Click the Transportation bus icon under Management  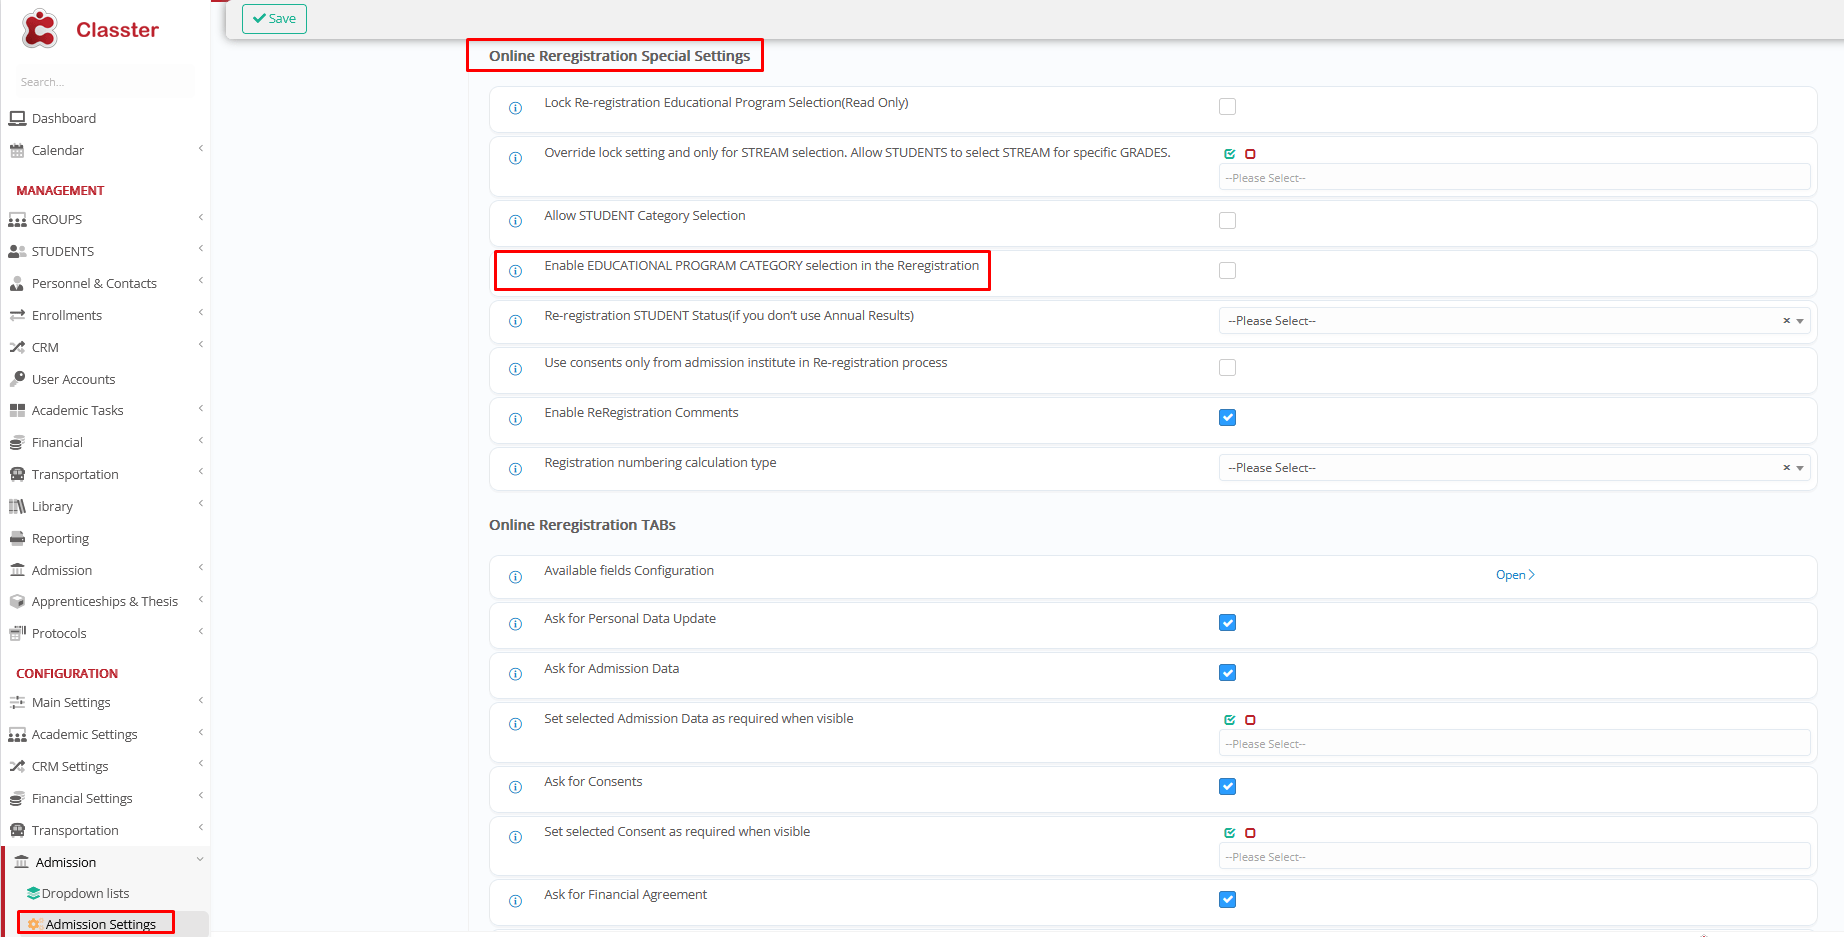pyautogui.click(x=17, y=475)
